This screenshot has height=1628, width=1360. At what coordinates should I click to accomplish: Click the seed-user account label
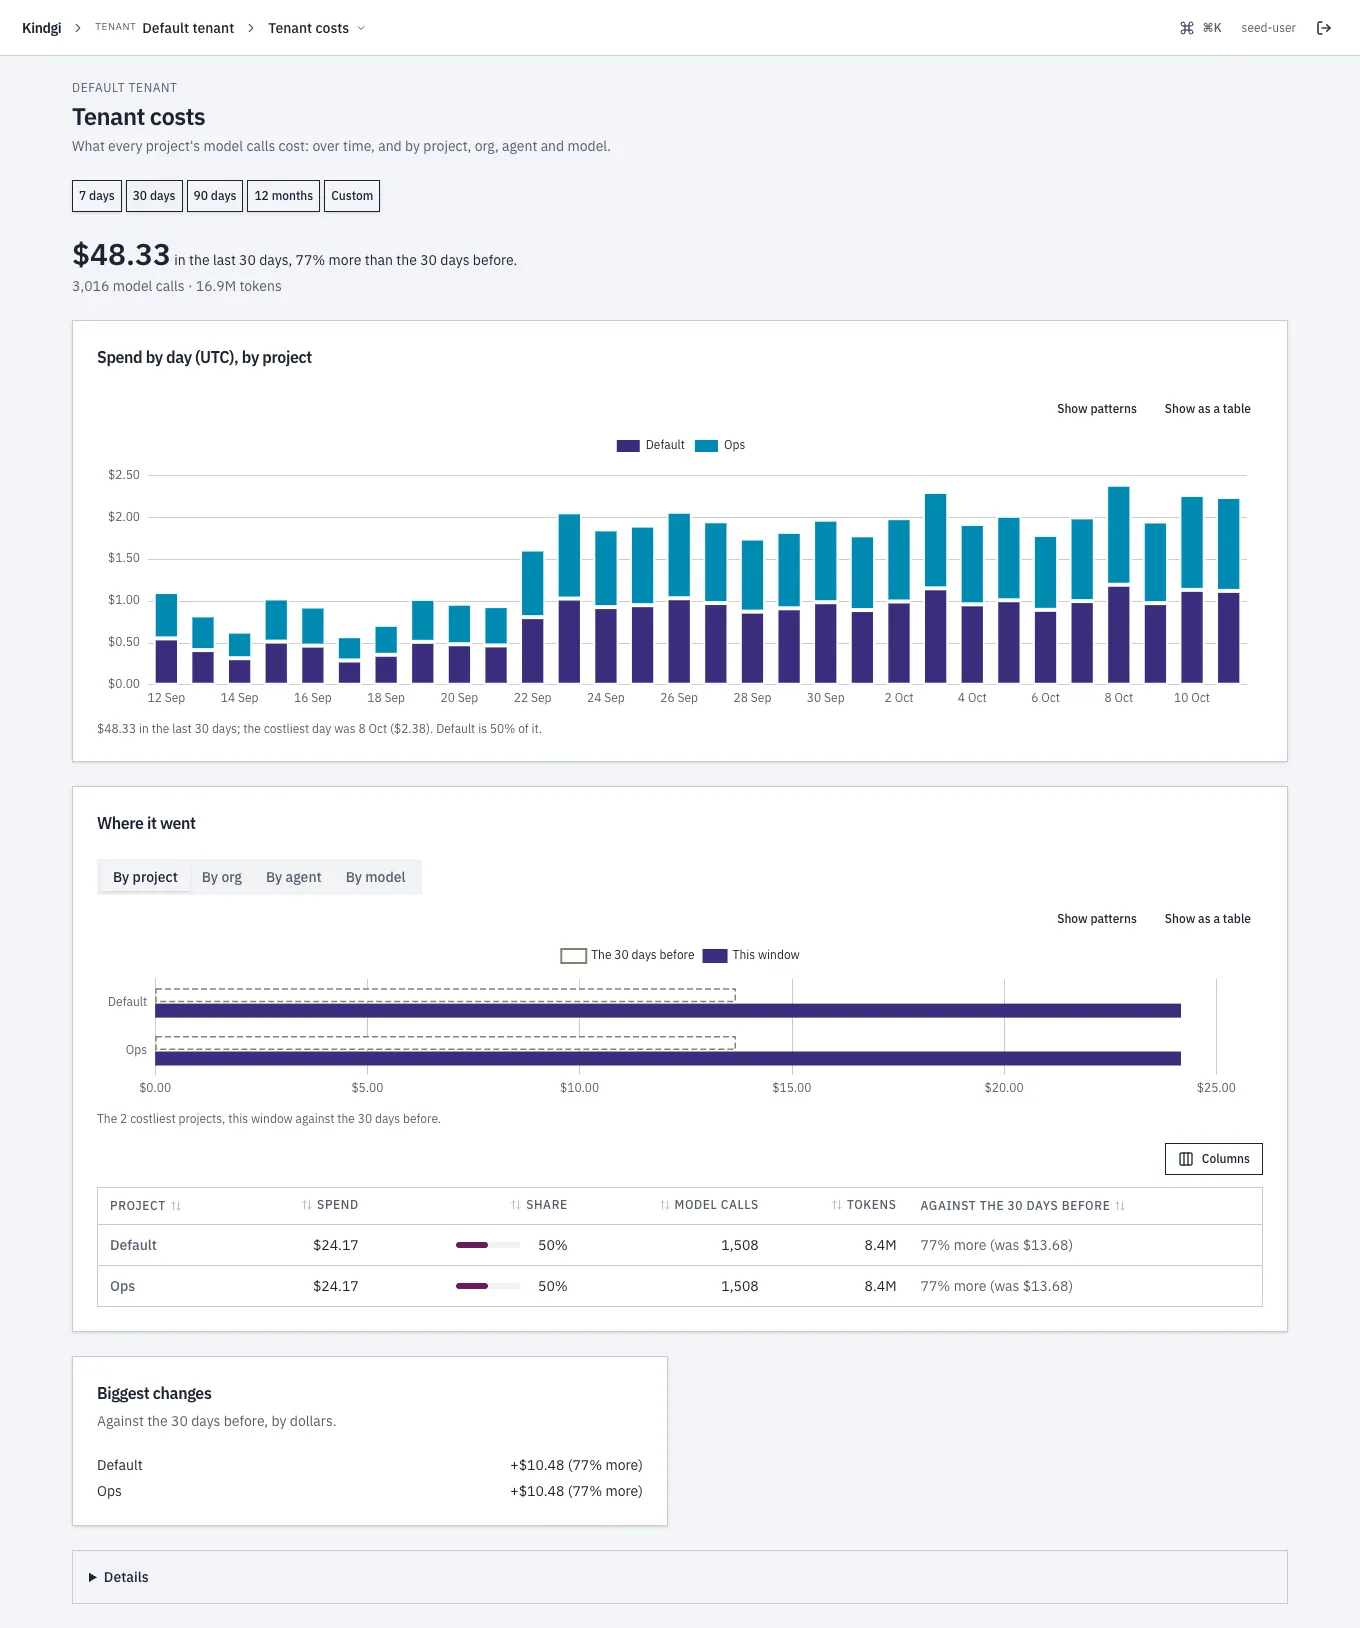click(x=1268, y=28)
